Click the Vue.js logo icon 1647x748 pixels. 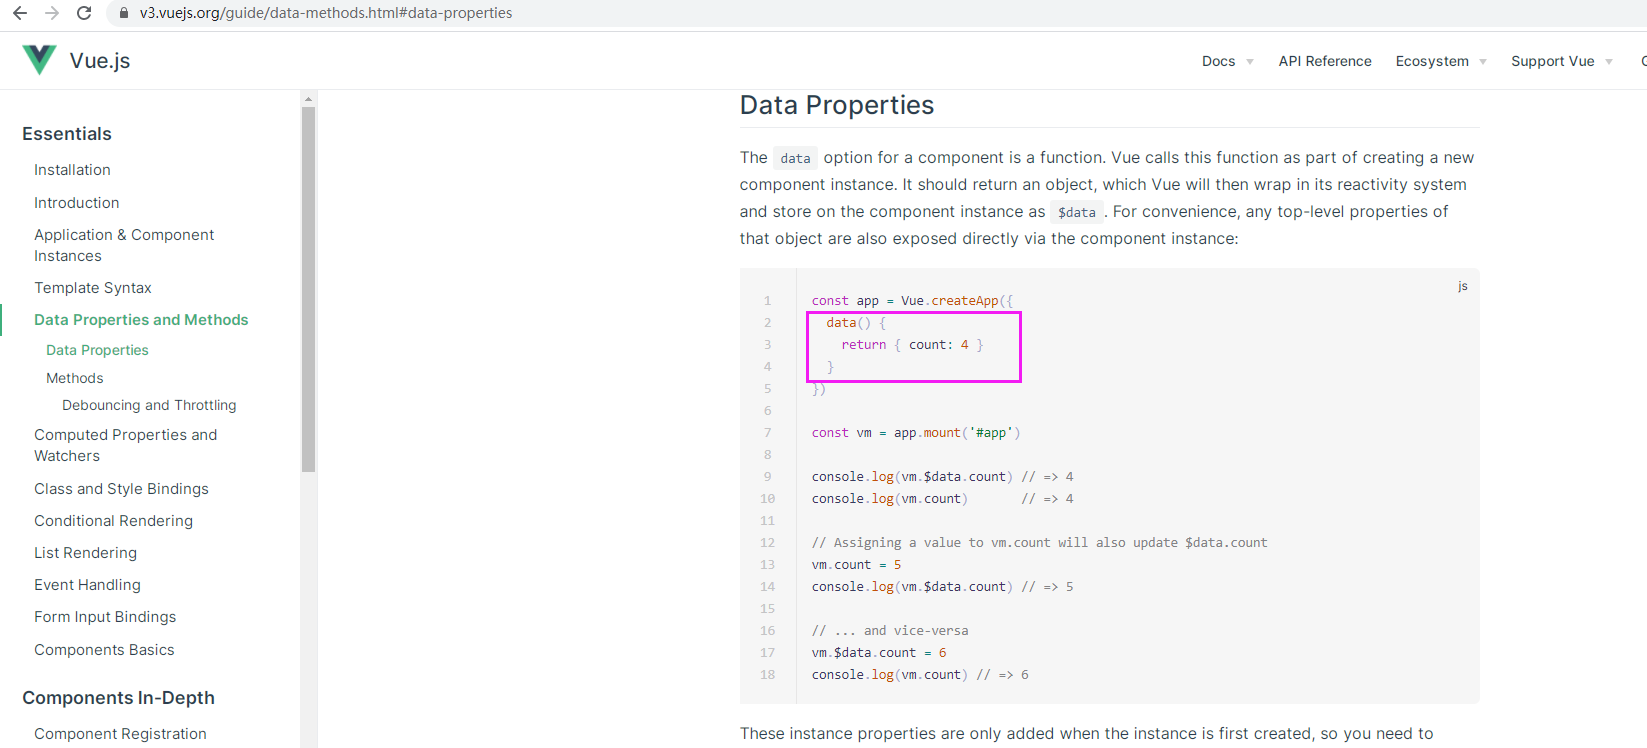(39, 60)
